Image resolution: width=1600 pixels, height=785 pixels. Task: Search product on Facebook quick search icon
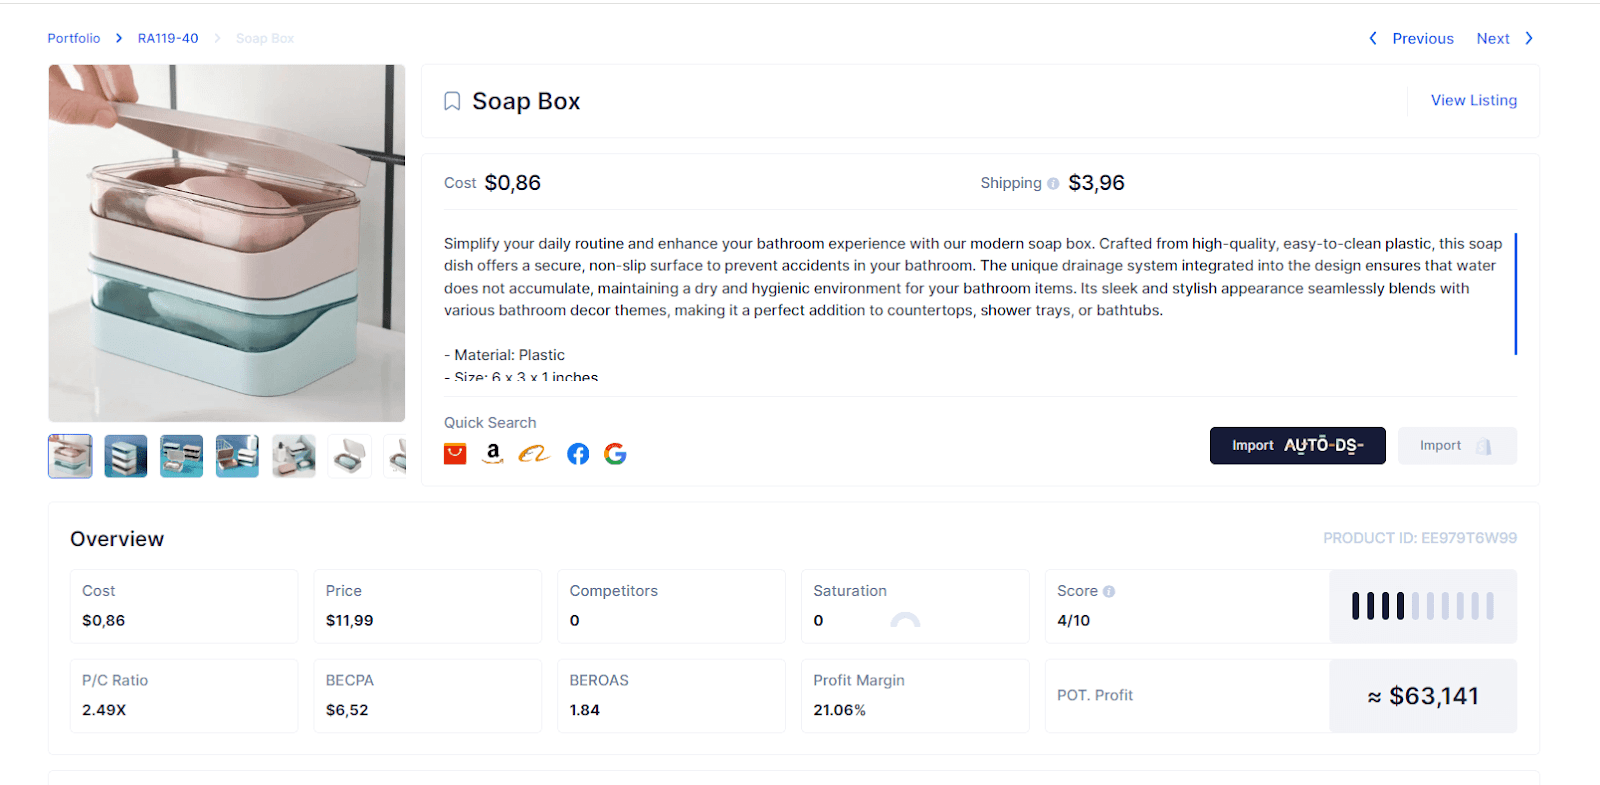click(578, 454)
